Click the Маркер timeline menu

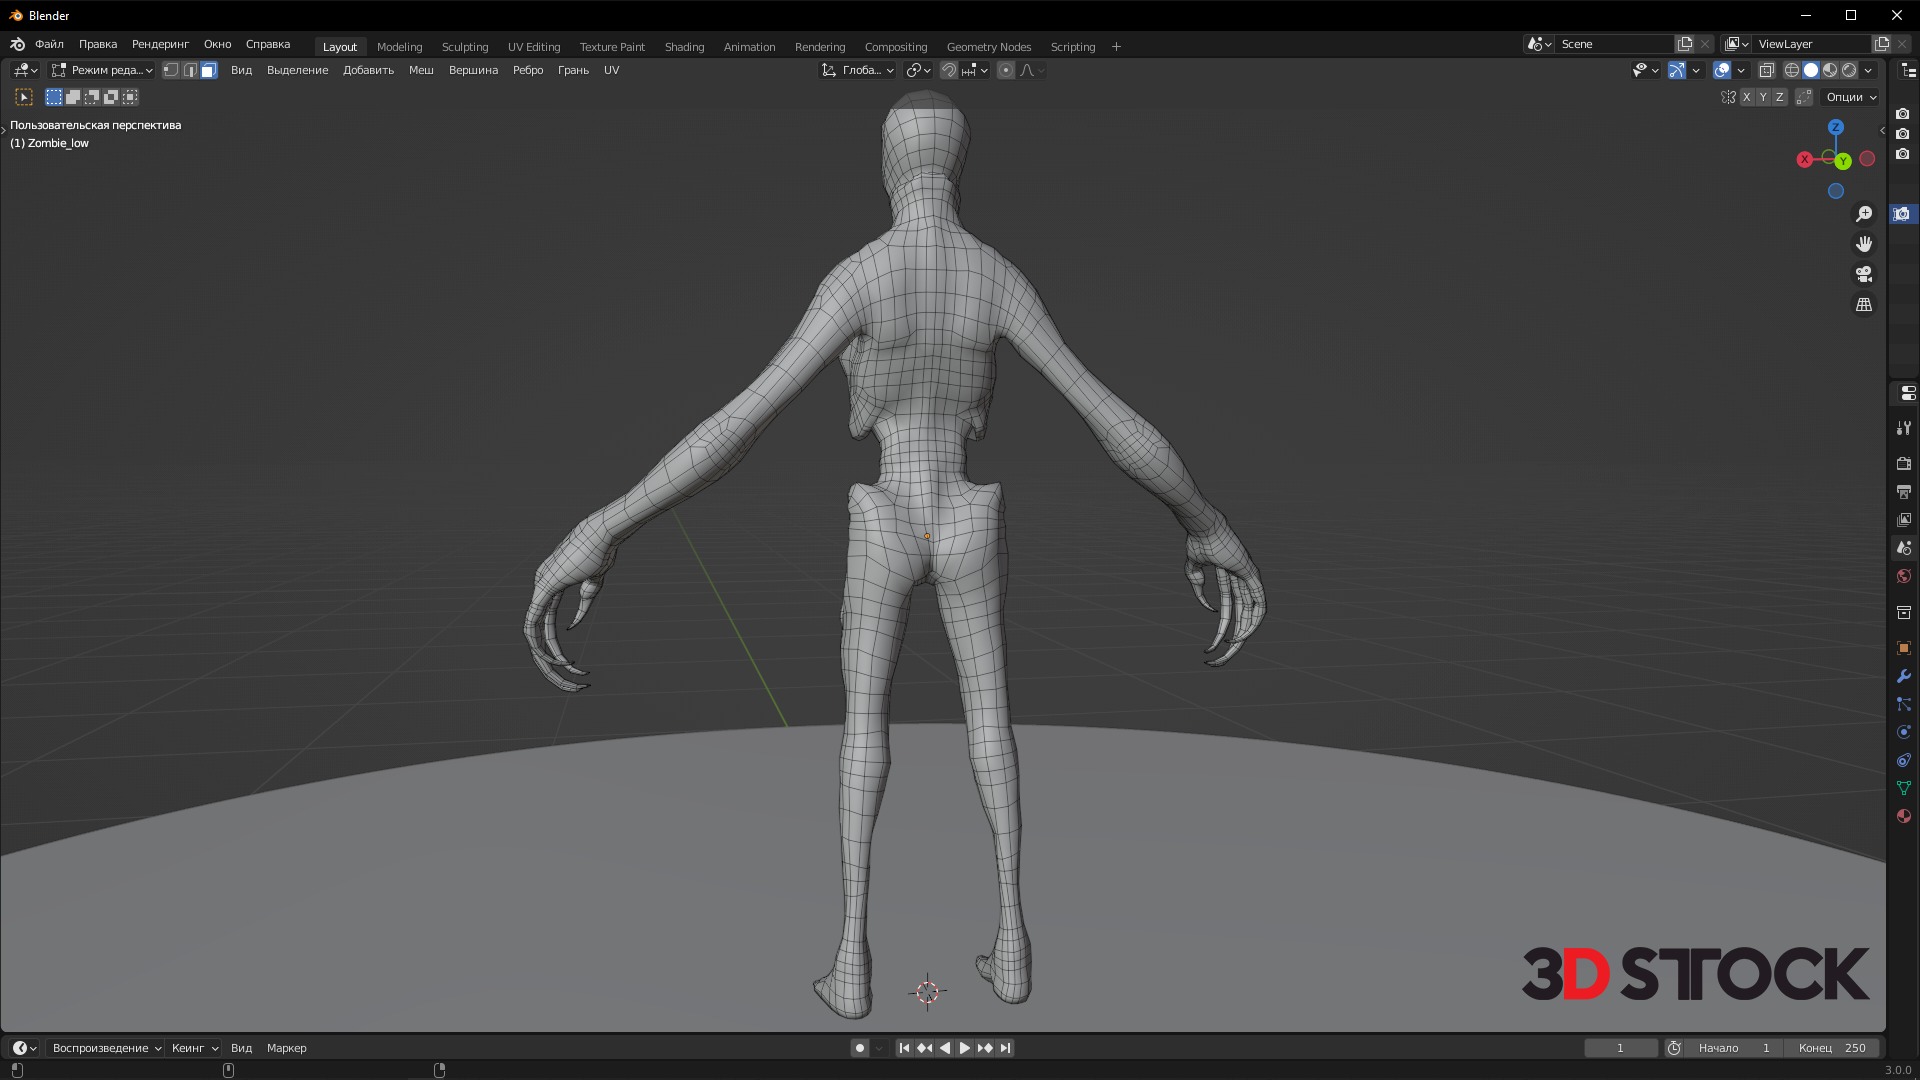(286, 1048)
